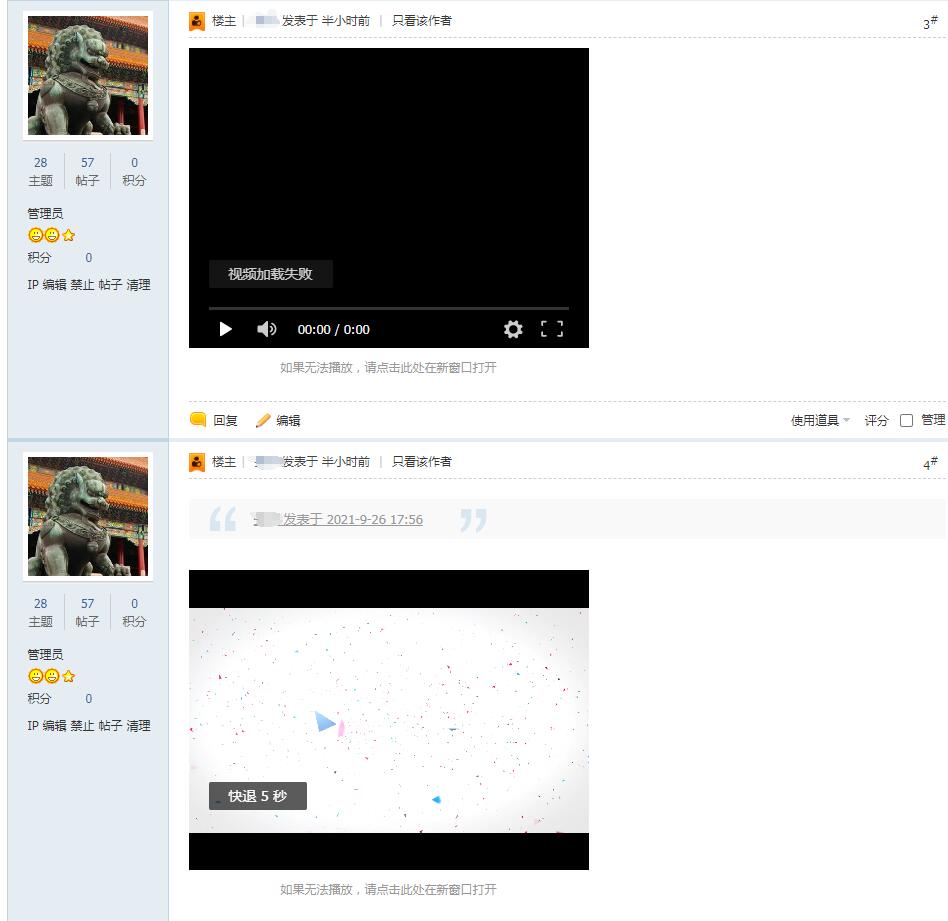The image size is (948, 921).
Task: Open 3# video in new window via 如果无法播放 link
Action: 388,368
